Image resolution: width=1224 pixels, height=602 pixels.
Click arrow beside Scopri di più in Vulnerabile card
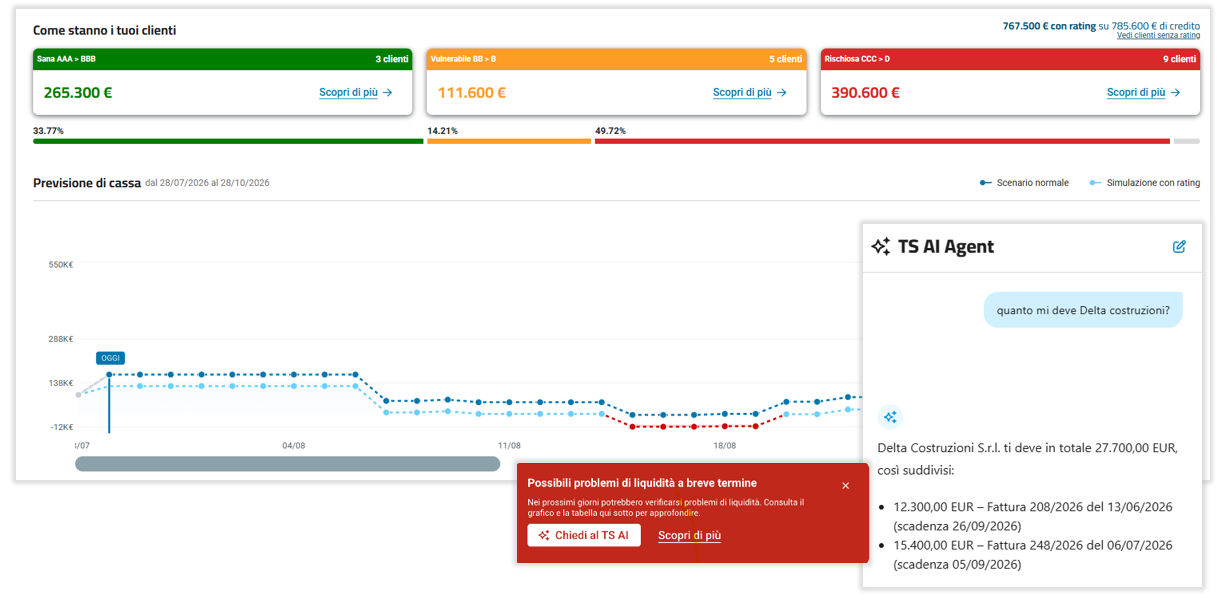coord(782,92)
